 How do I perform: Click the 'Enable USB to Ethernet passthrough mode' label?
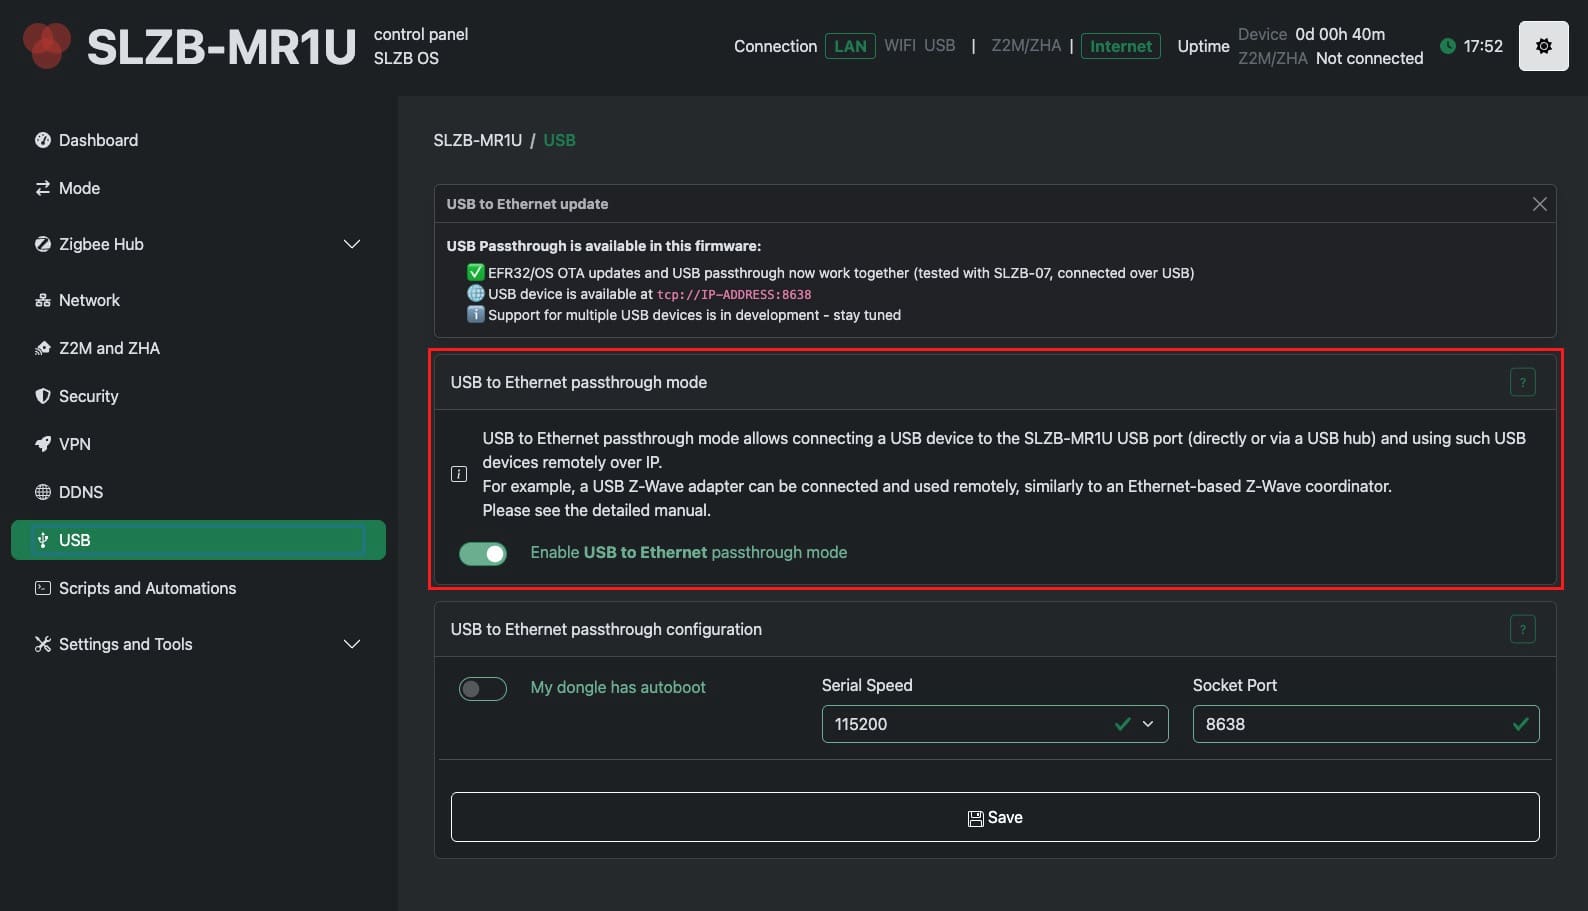(x=688, y=552)
